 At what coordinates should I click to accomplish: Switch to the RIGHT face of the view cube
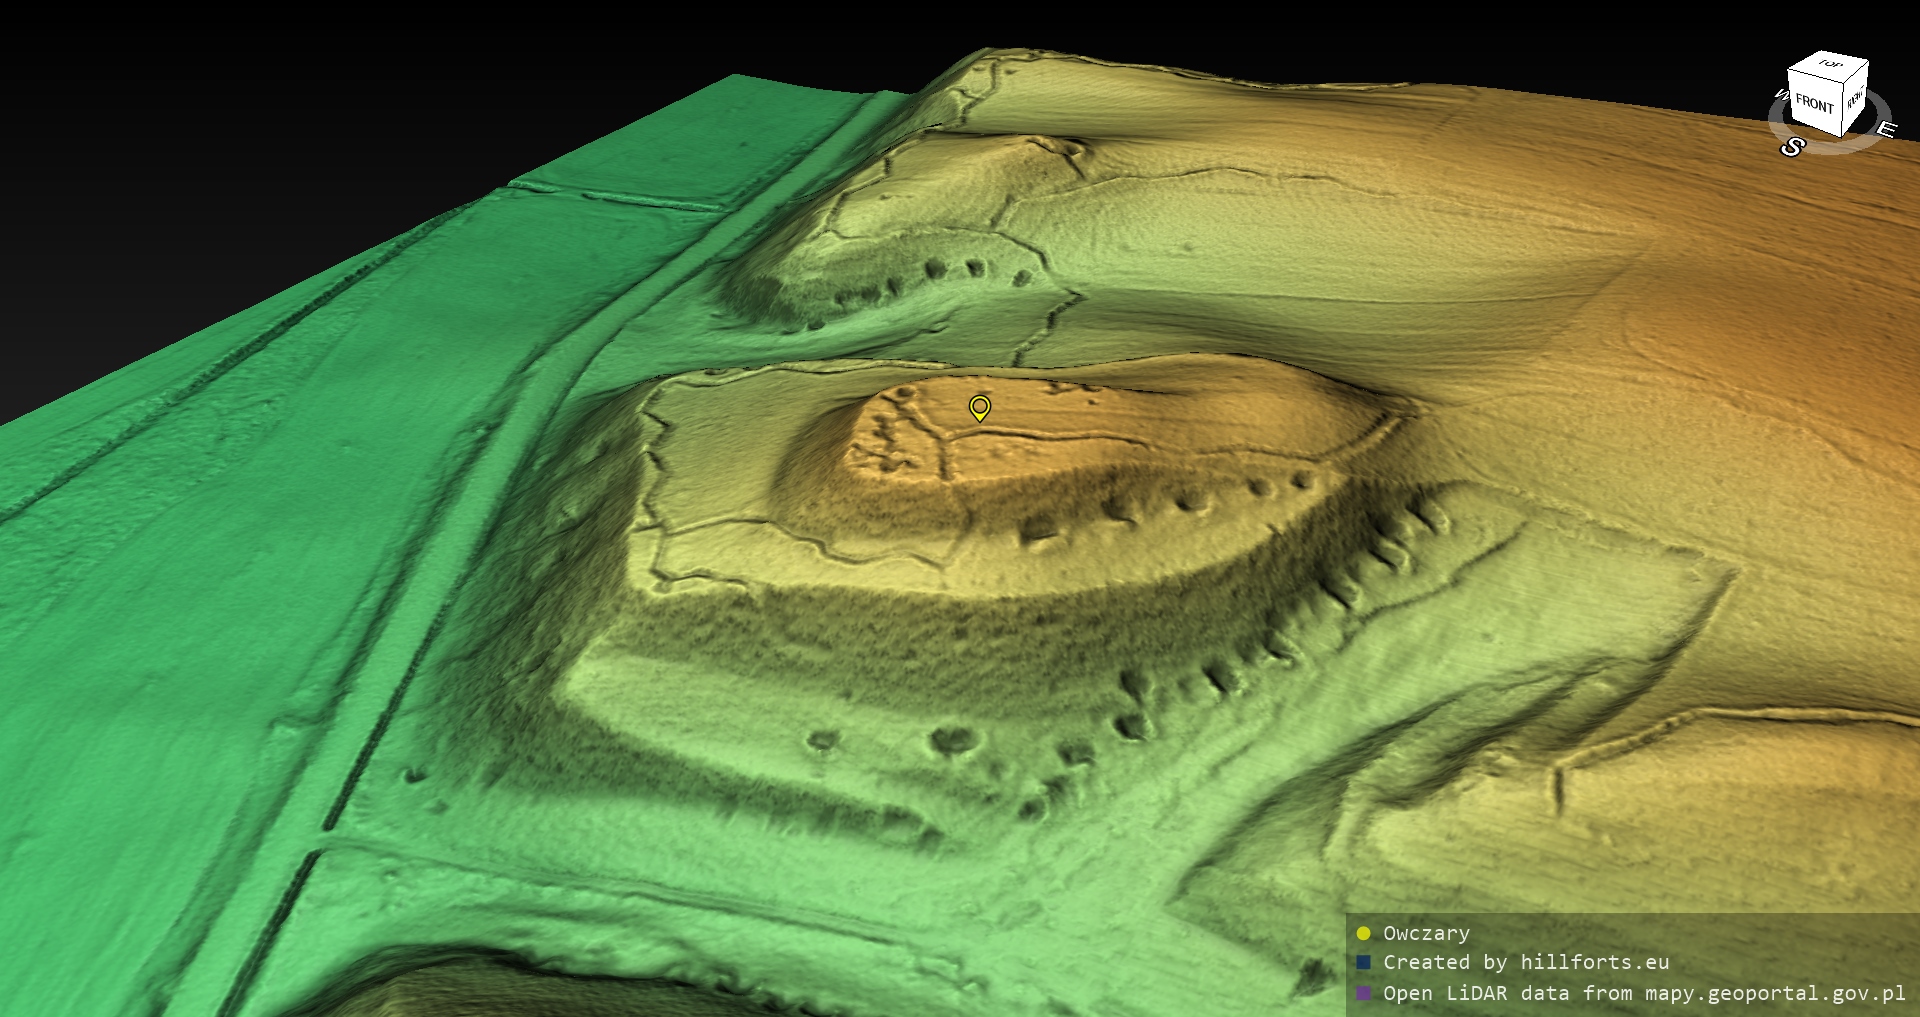tap(1856, 99)
